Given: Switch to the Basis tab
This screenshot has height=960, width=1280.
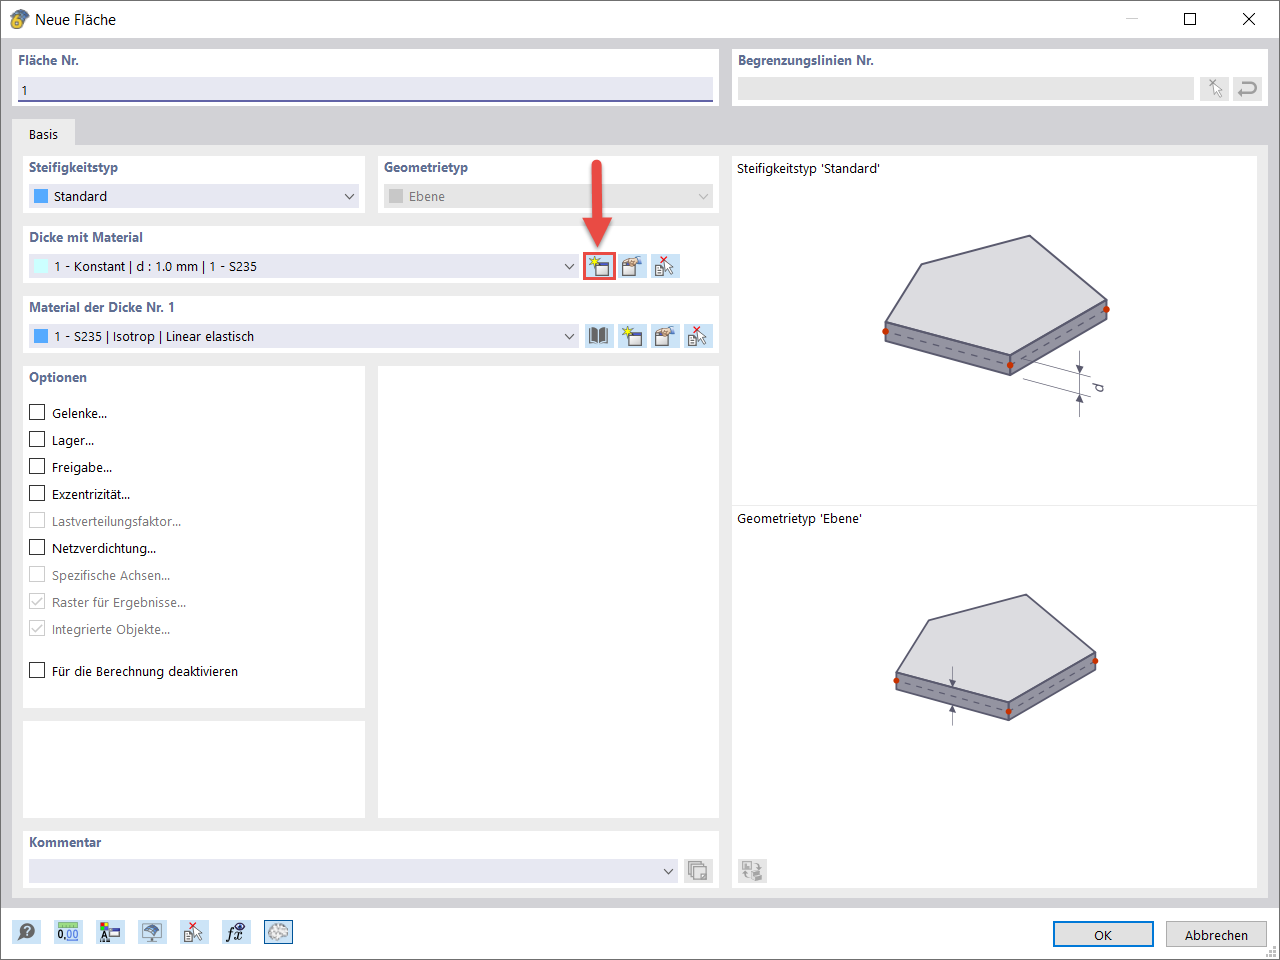Looking at the screenshot, I should click(44, 132).
